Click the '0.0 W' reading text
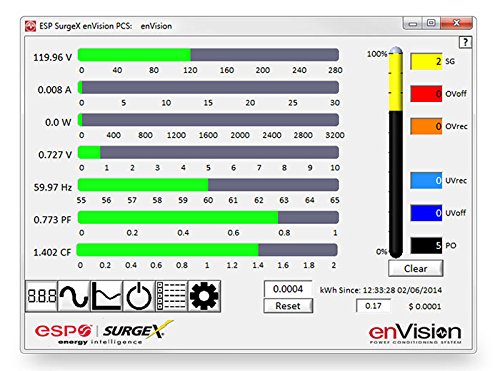Screen dimensions: 500x371 [58, 122]
